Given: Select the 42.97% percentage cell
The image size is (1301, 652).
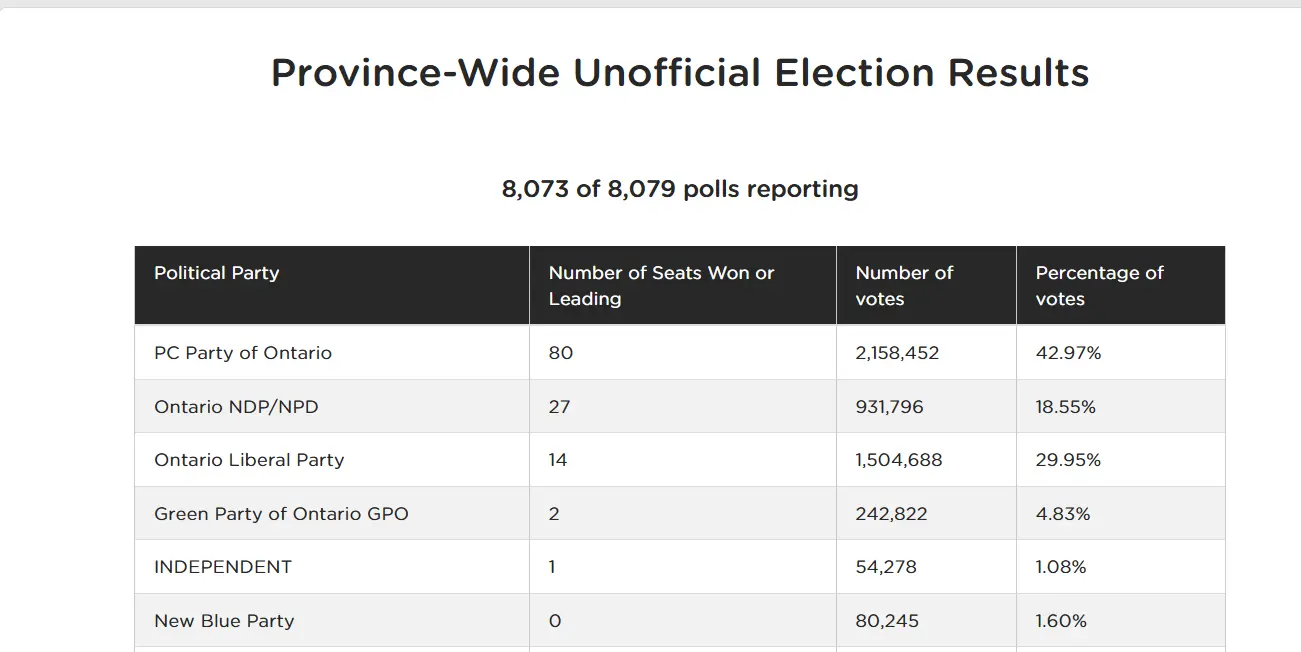Looking at the screenshot, I should point(1068,353).
